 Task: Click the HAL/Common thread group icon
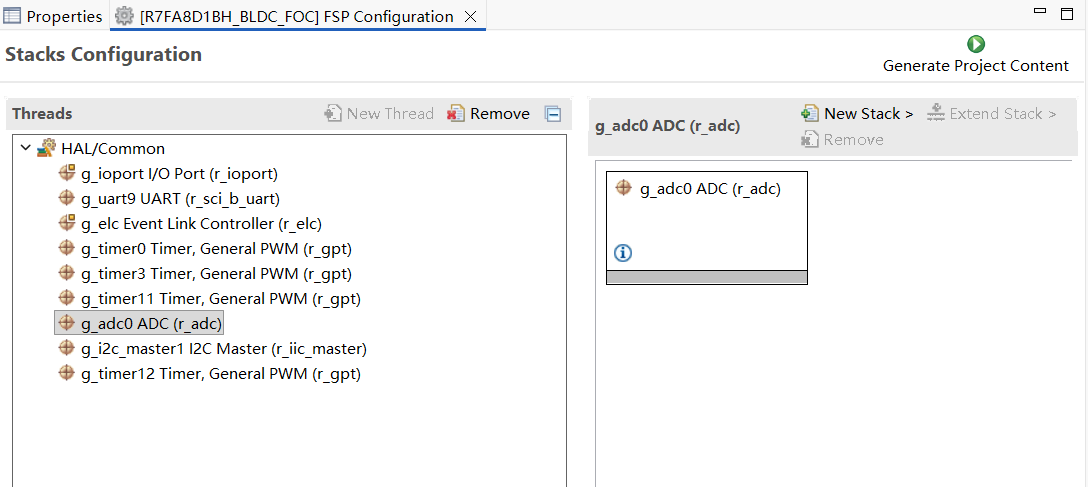click(x=46, y=149)
